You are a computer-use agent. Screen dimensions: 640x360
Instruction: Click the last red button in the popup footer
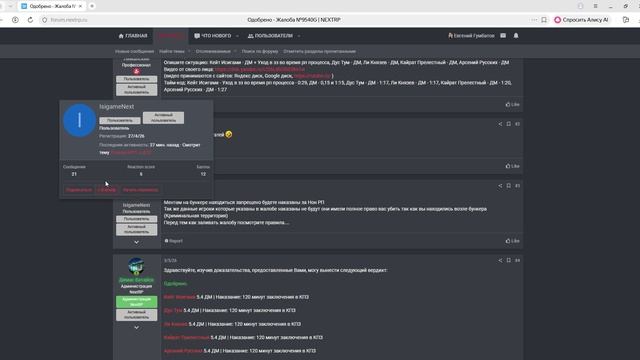(140, 190)
